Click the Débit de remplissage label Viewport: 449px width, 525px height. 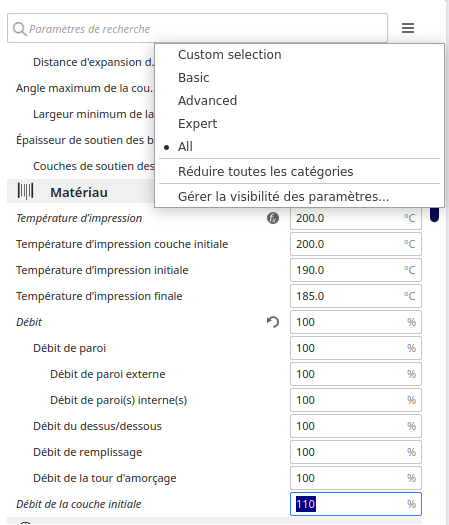(x=88, y=452)
